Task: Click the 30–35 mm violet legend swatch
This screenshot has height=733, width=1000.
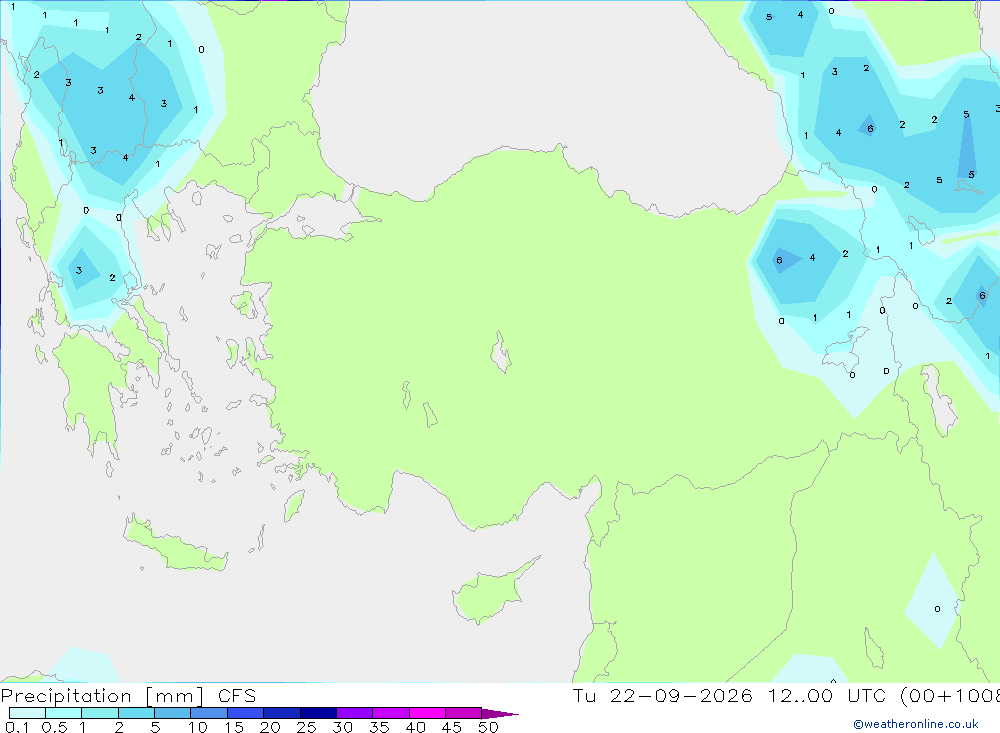Action: tap(354, 713)
